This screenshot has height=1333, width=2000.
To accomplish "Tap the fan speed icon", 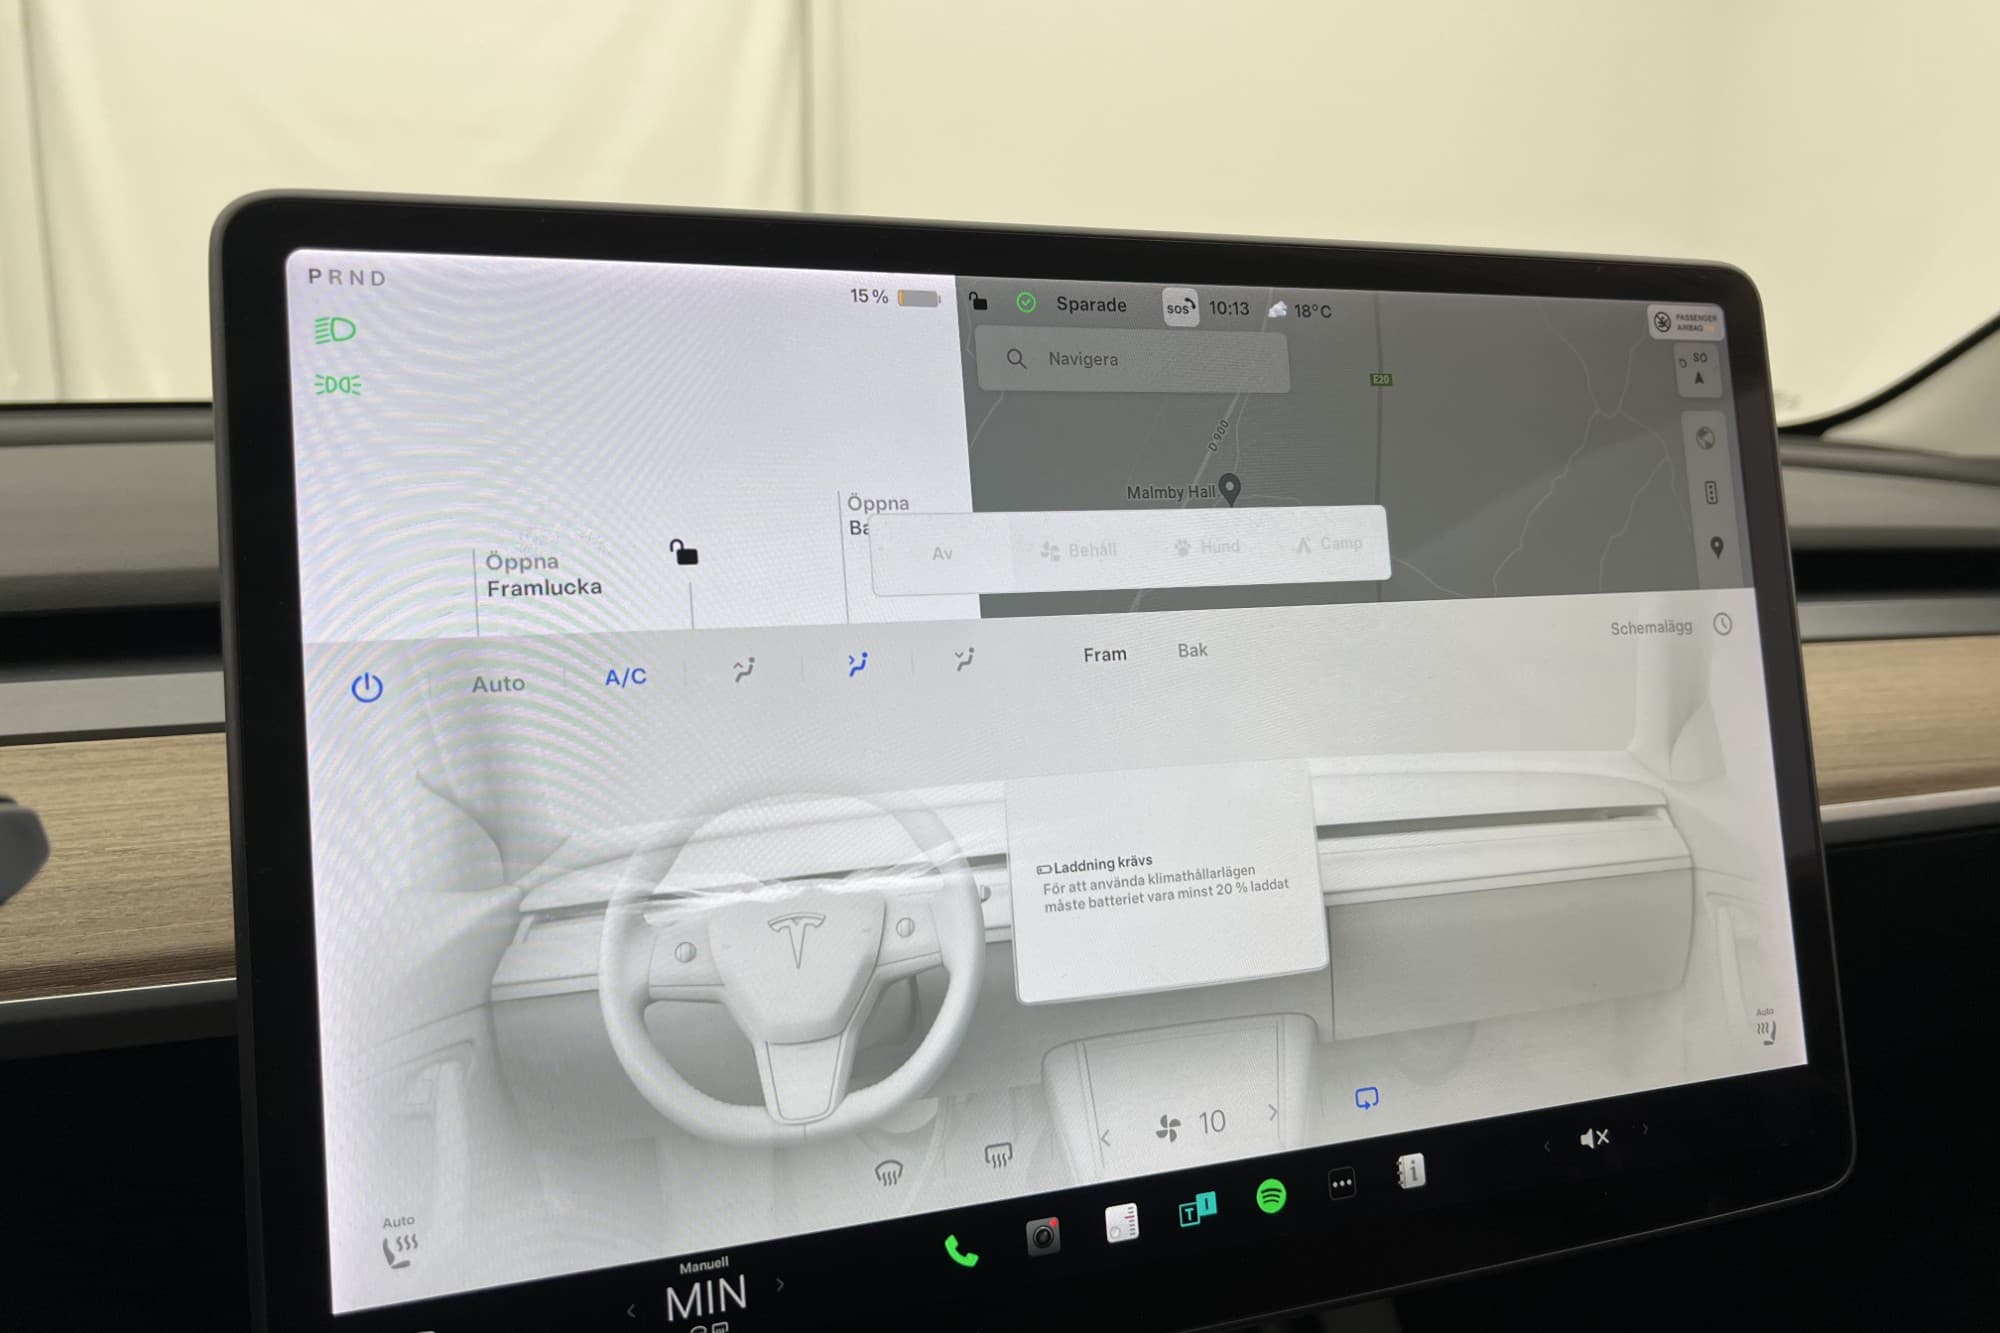I will (x=1167, y=1129).
